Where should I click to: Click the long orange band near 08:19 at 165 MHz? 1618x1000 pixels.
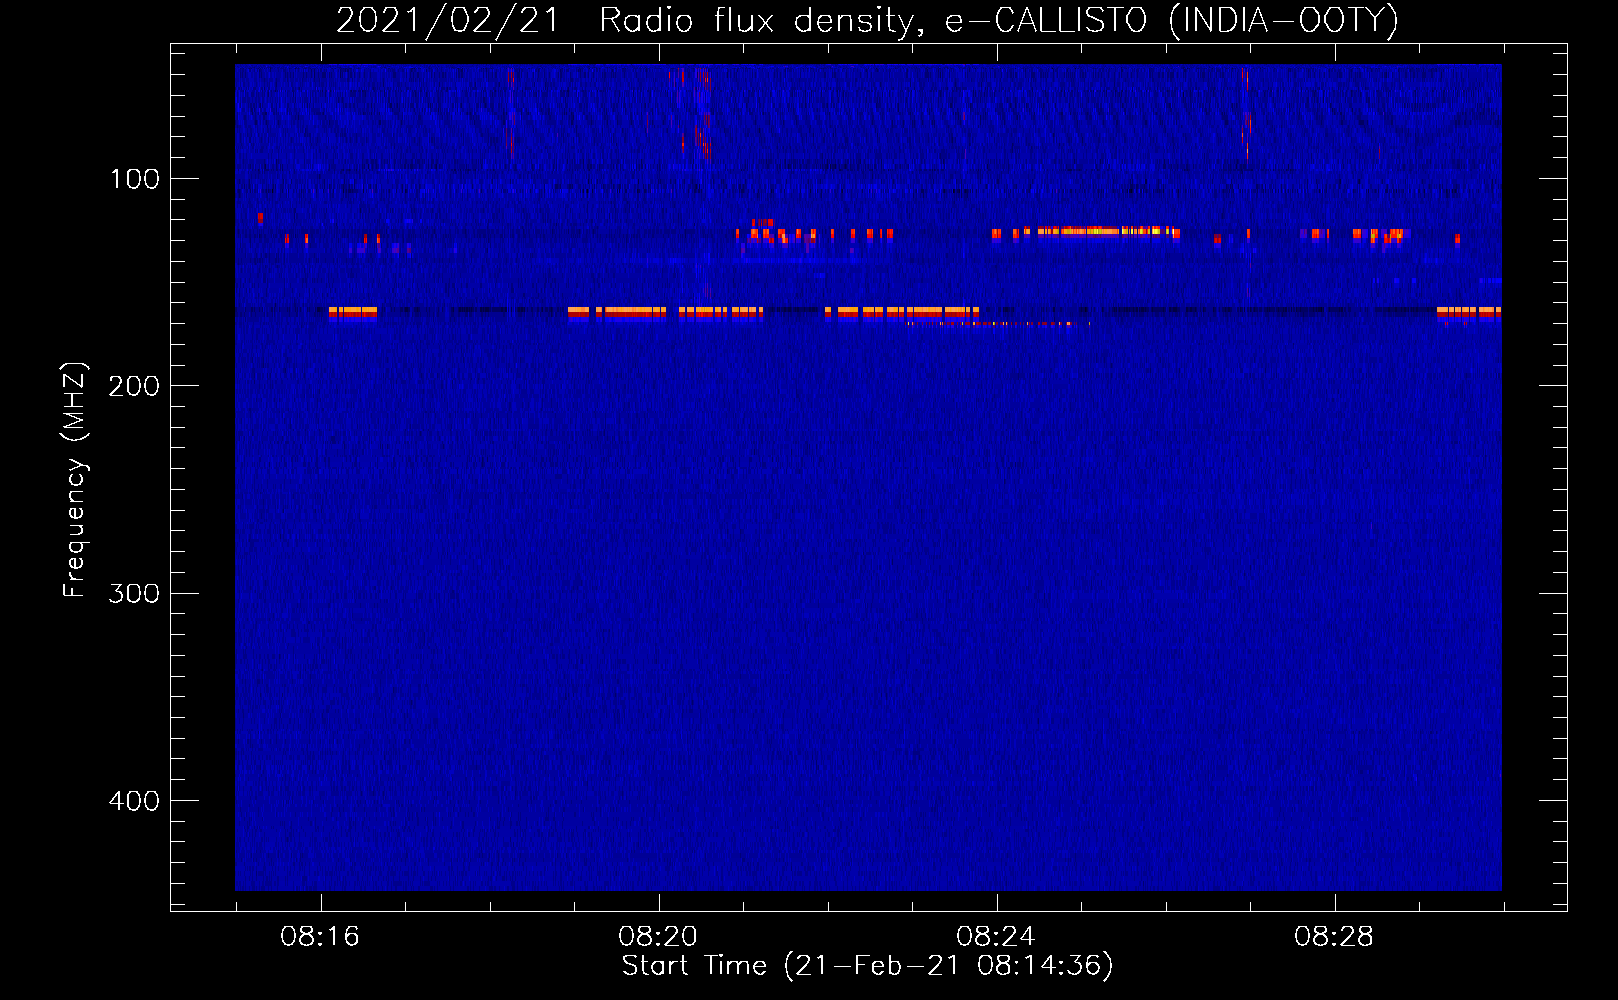click(x=616, y=312)
